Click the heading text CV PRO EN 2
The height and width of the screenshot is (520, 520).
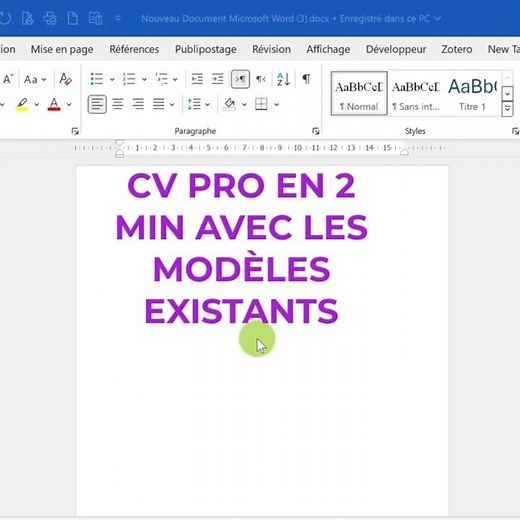click(x=241, y=185)
